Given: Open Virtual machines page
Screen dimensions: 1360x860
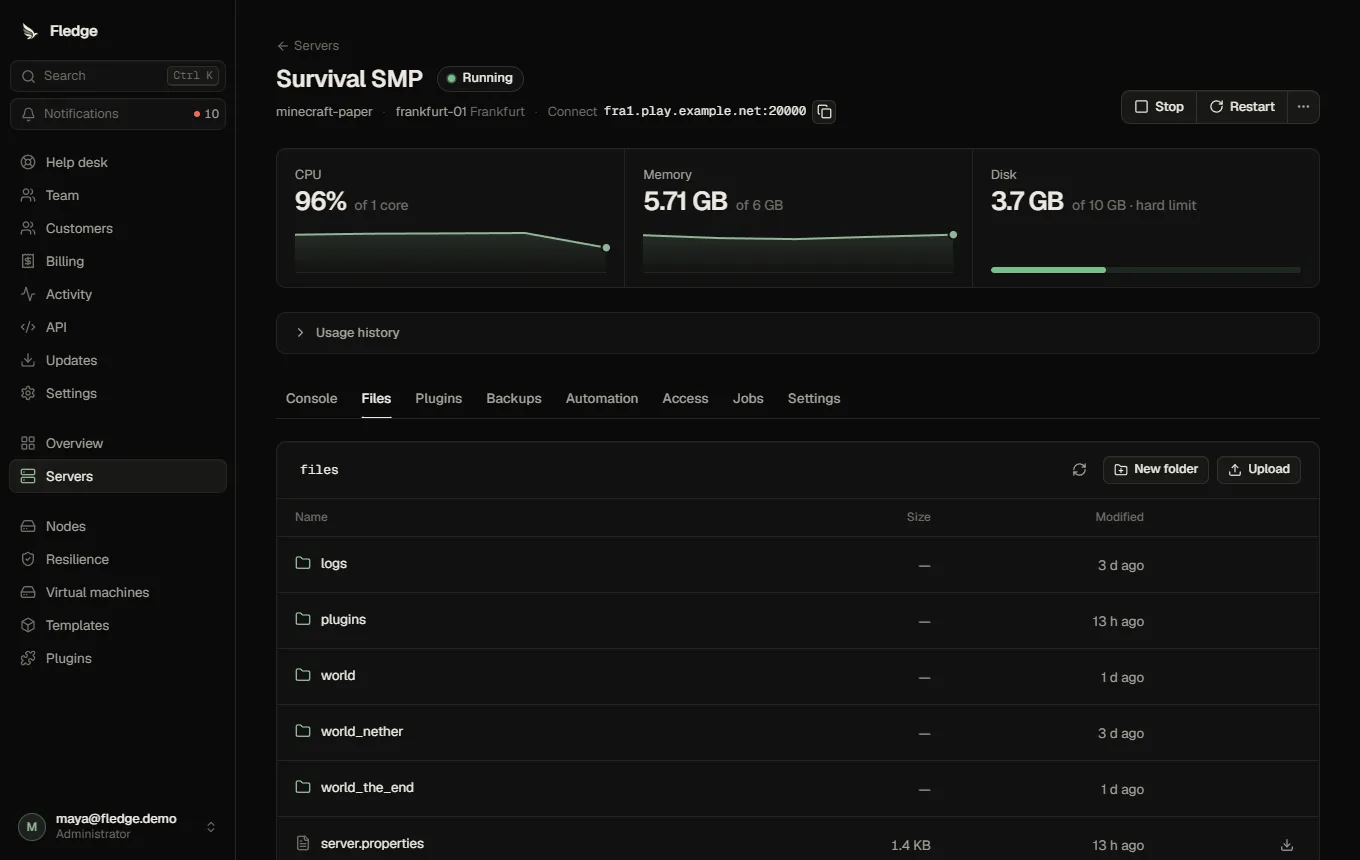Looking at the screenshot, I should [x=118, y=592].
